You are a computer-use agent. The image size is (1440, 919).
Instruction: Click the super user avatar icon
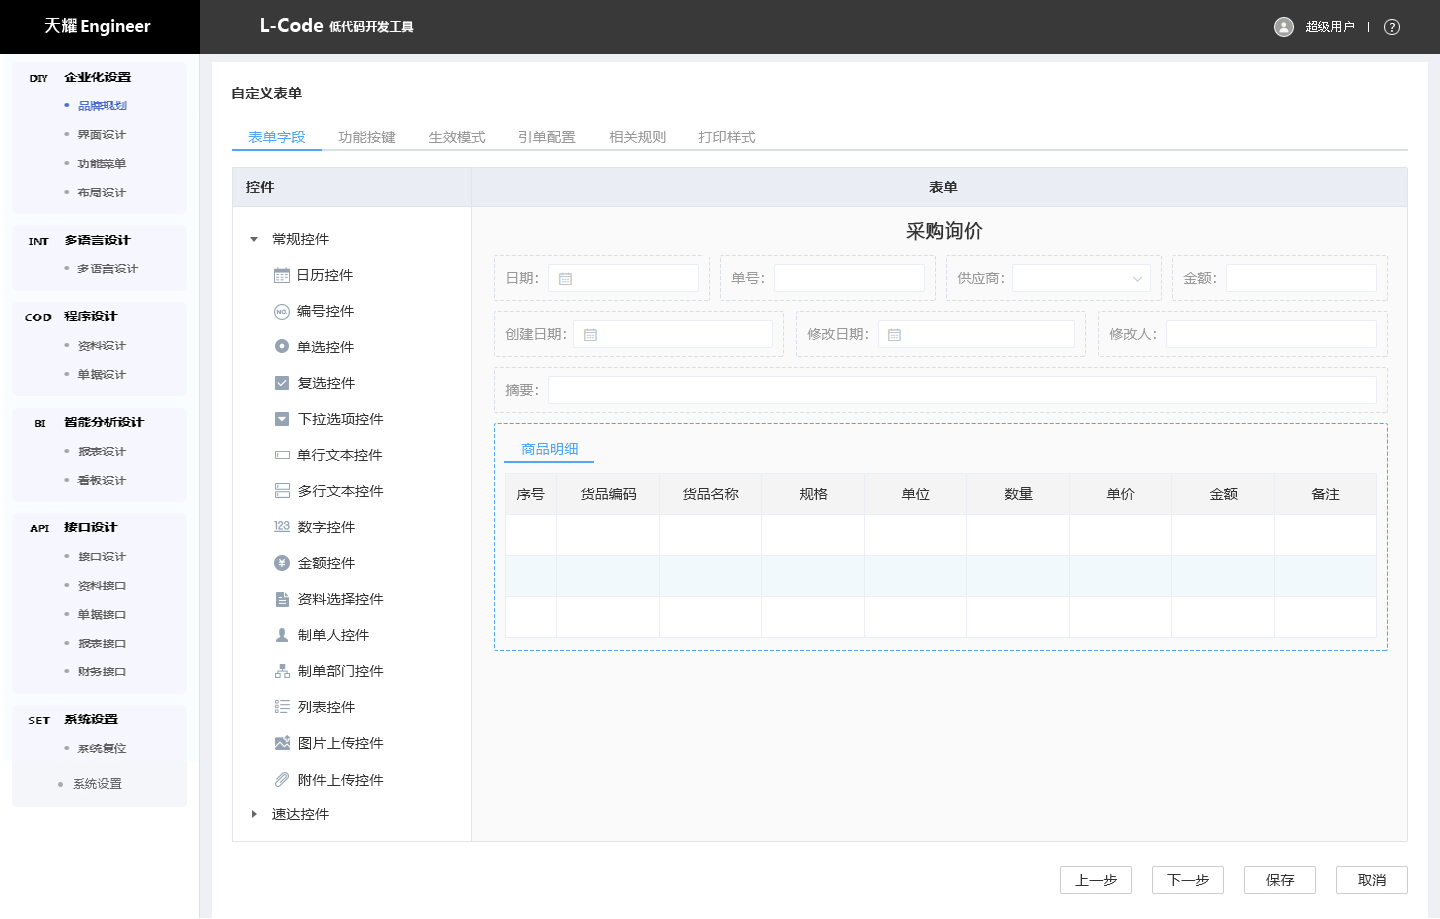point(1284,27)
